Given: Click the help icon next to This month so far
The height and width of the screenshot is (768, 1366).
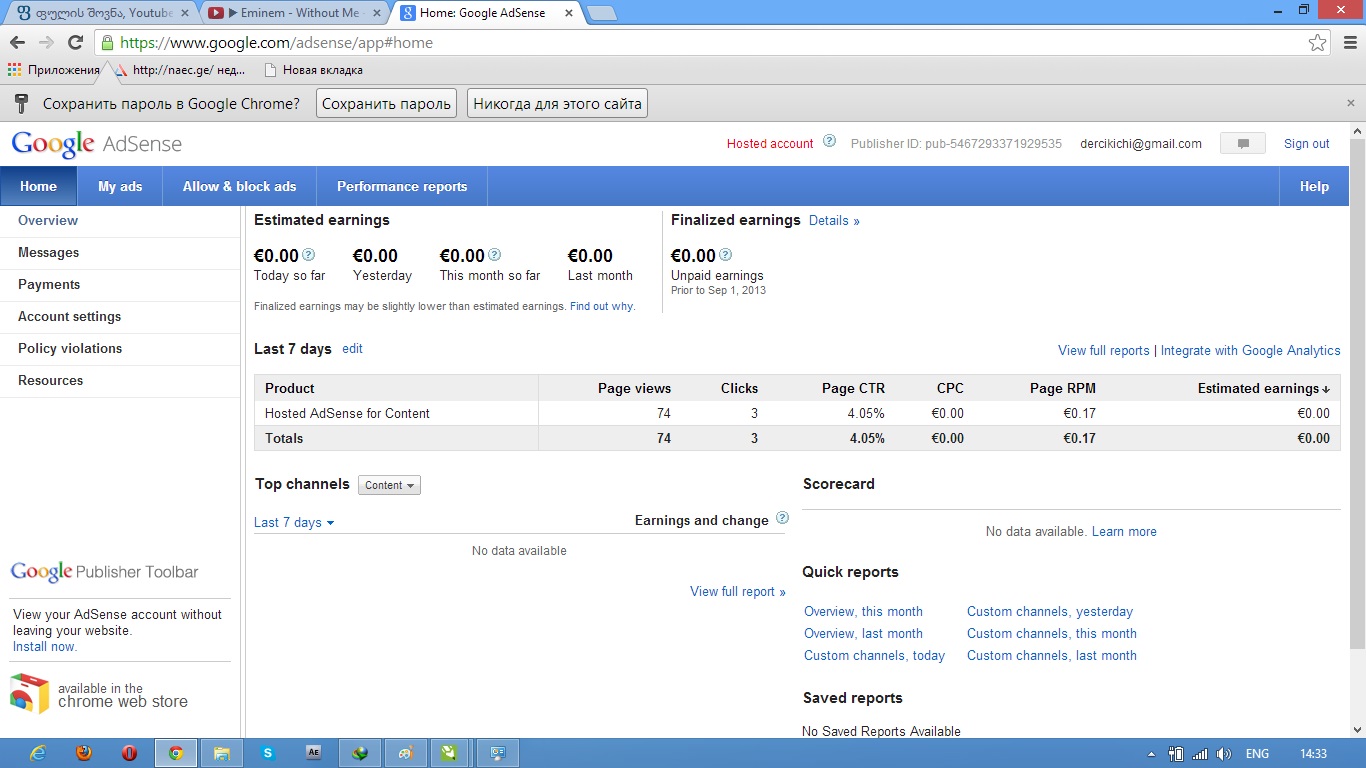Looking at the screenshot, I should click(494, 255).
